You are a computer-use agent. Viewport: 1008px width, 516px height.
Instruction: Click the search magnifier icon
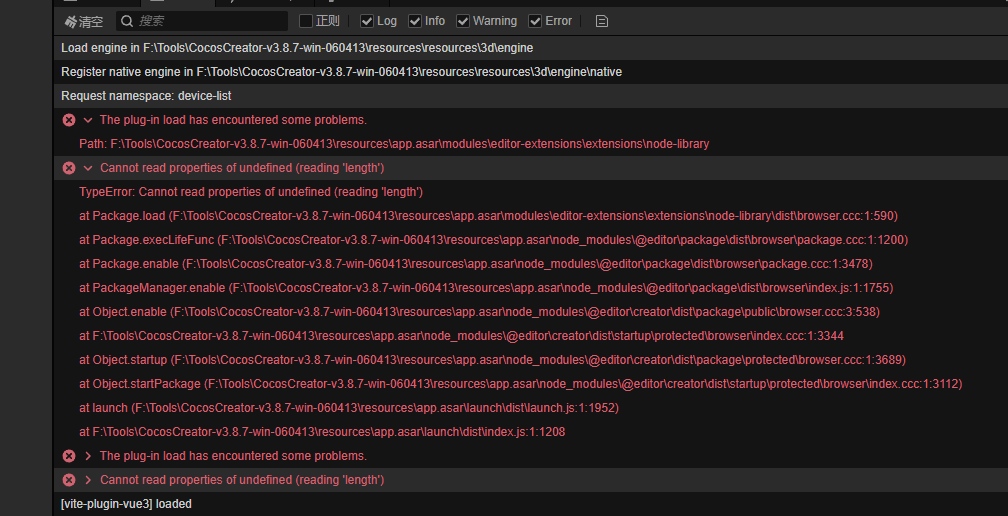tap(127, 21)
